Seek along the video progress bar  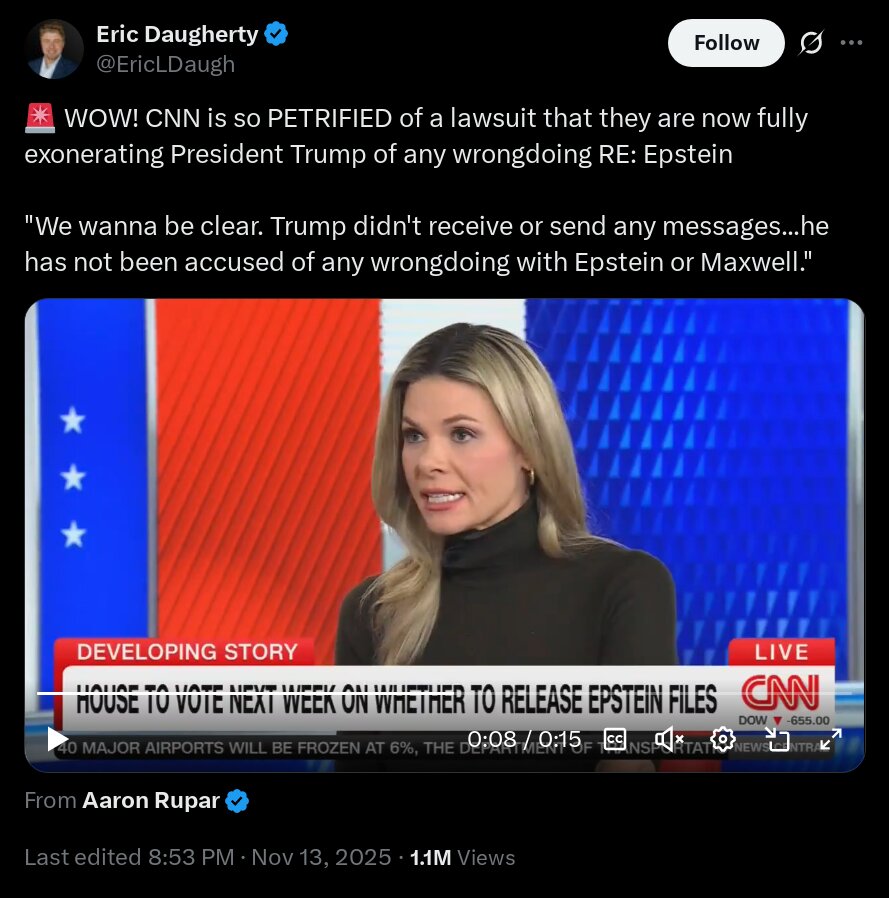pos(444,694)
